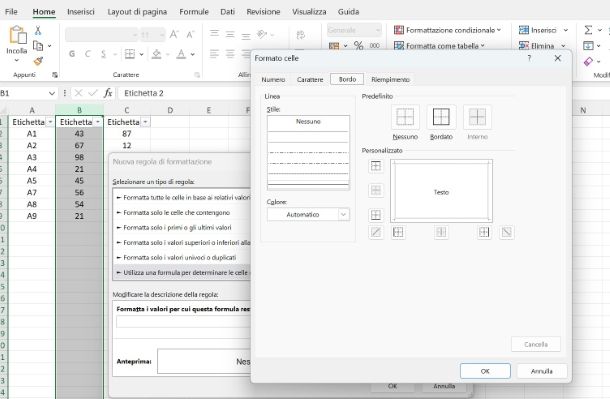Image resolution: width=610 pixels, height=399 pixels.
Task: Click the format painter brush icon
Action: (38, 61)
